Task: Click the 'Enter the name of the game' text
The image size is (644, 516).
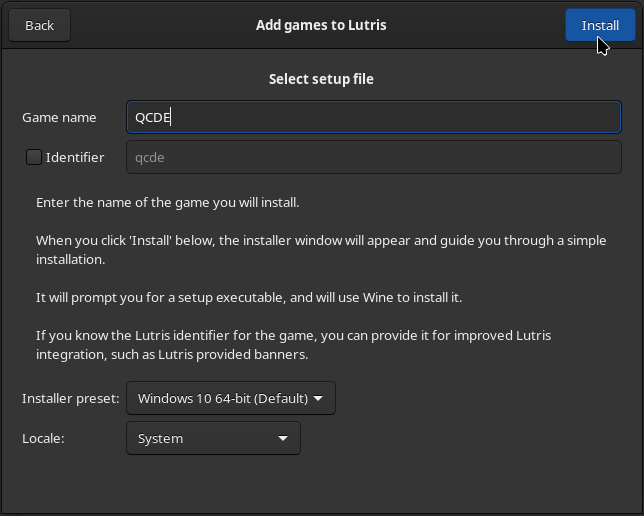Action: coord(167,202)
